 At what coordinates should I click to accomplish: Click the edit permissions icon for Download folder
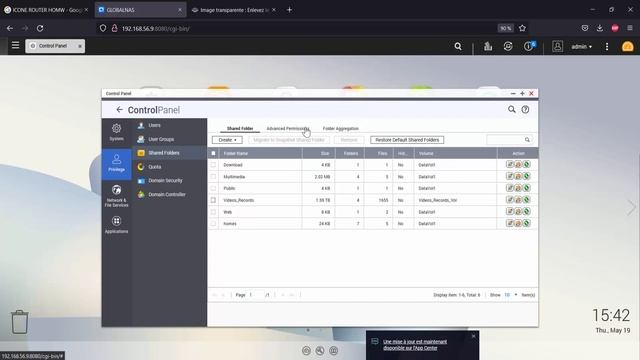point(518,164)
